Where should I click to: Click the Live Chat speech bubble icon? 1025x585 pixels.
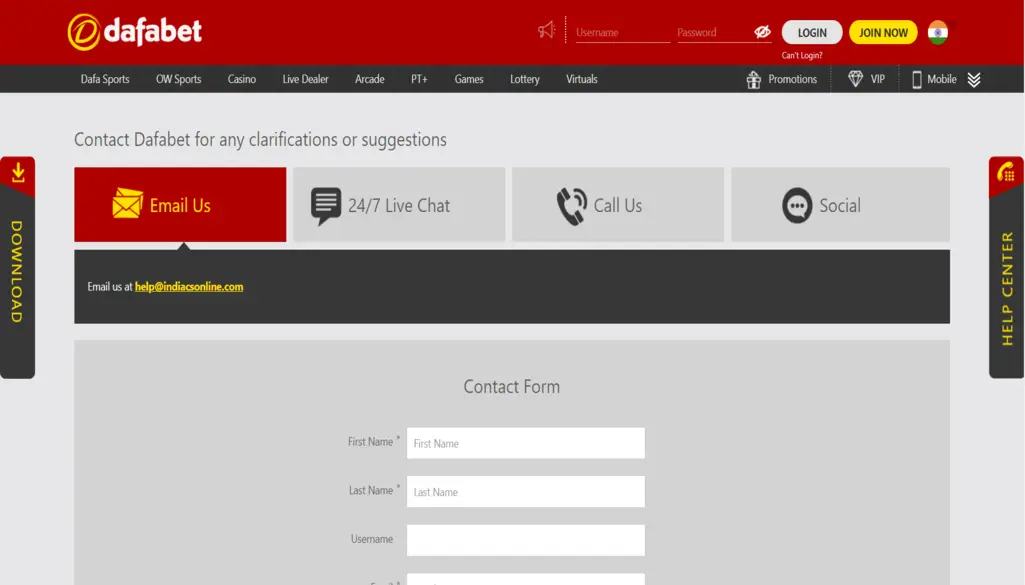(326, 206)
